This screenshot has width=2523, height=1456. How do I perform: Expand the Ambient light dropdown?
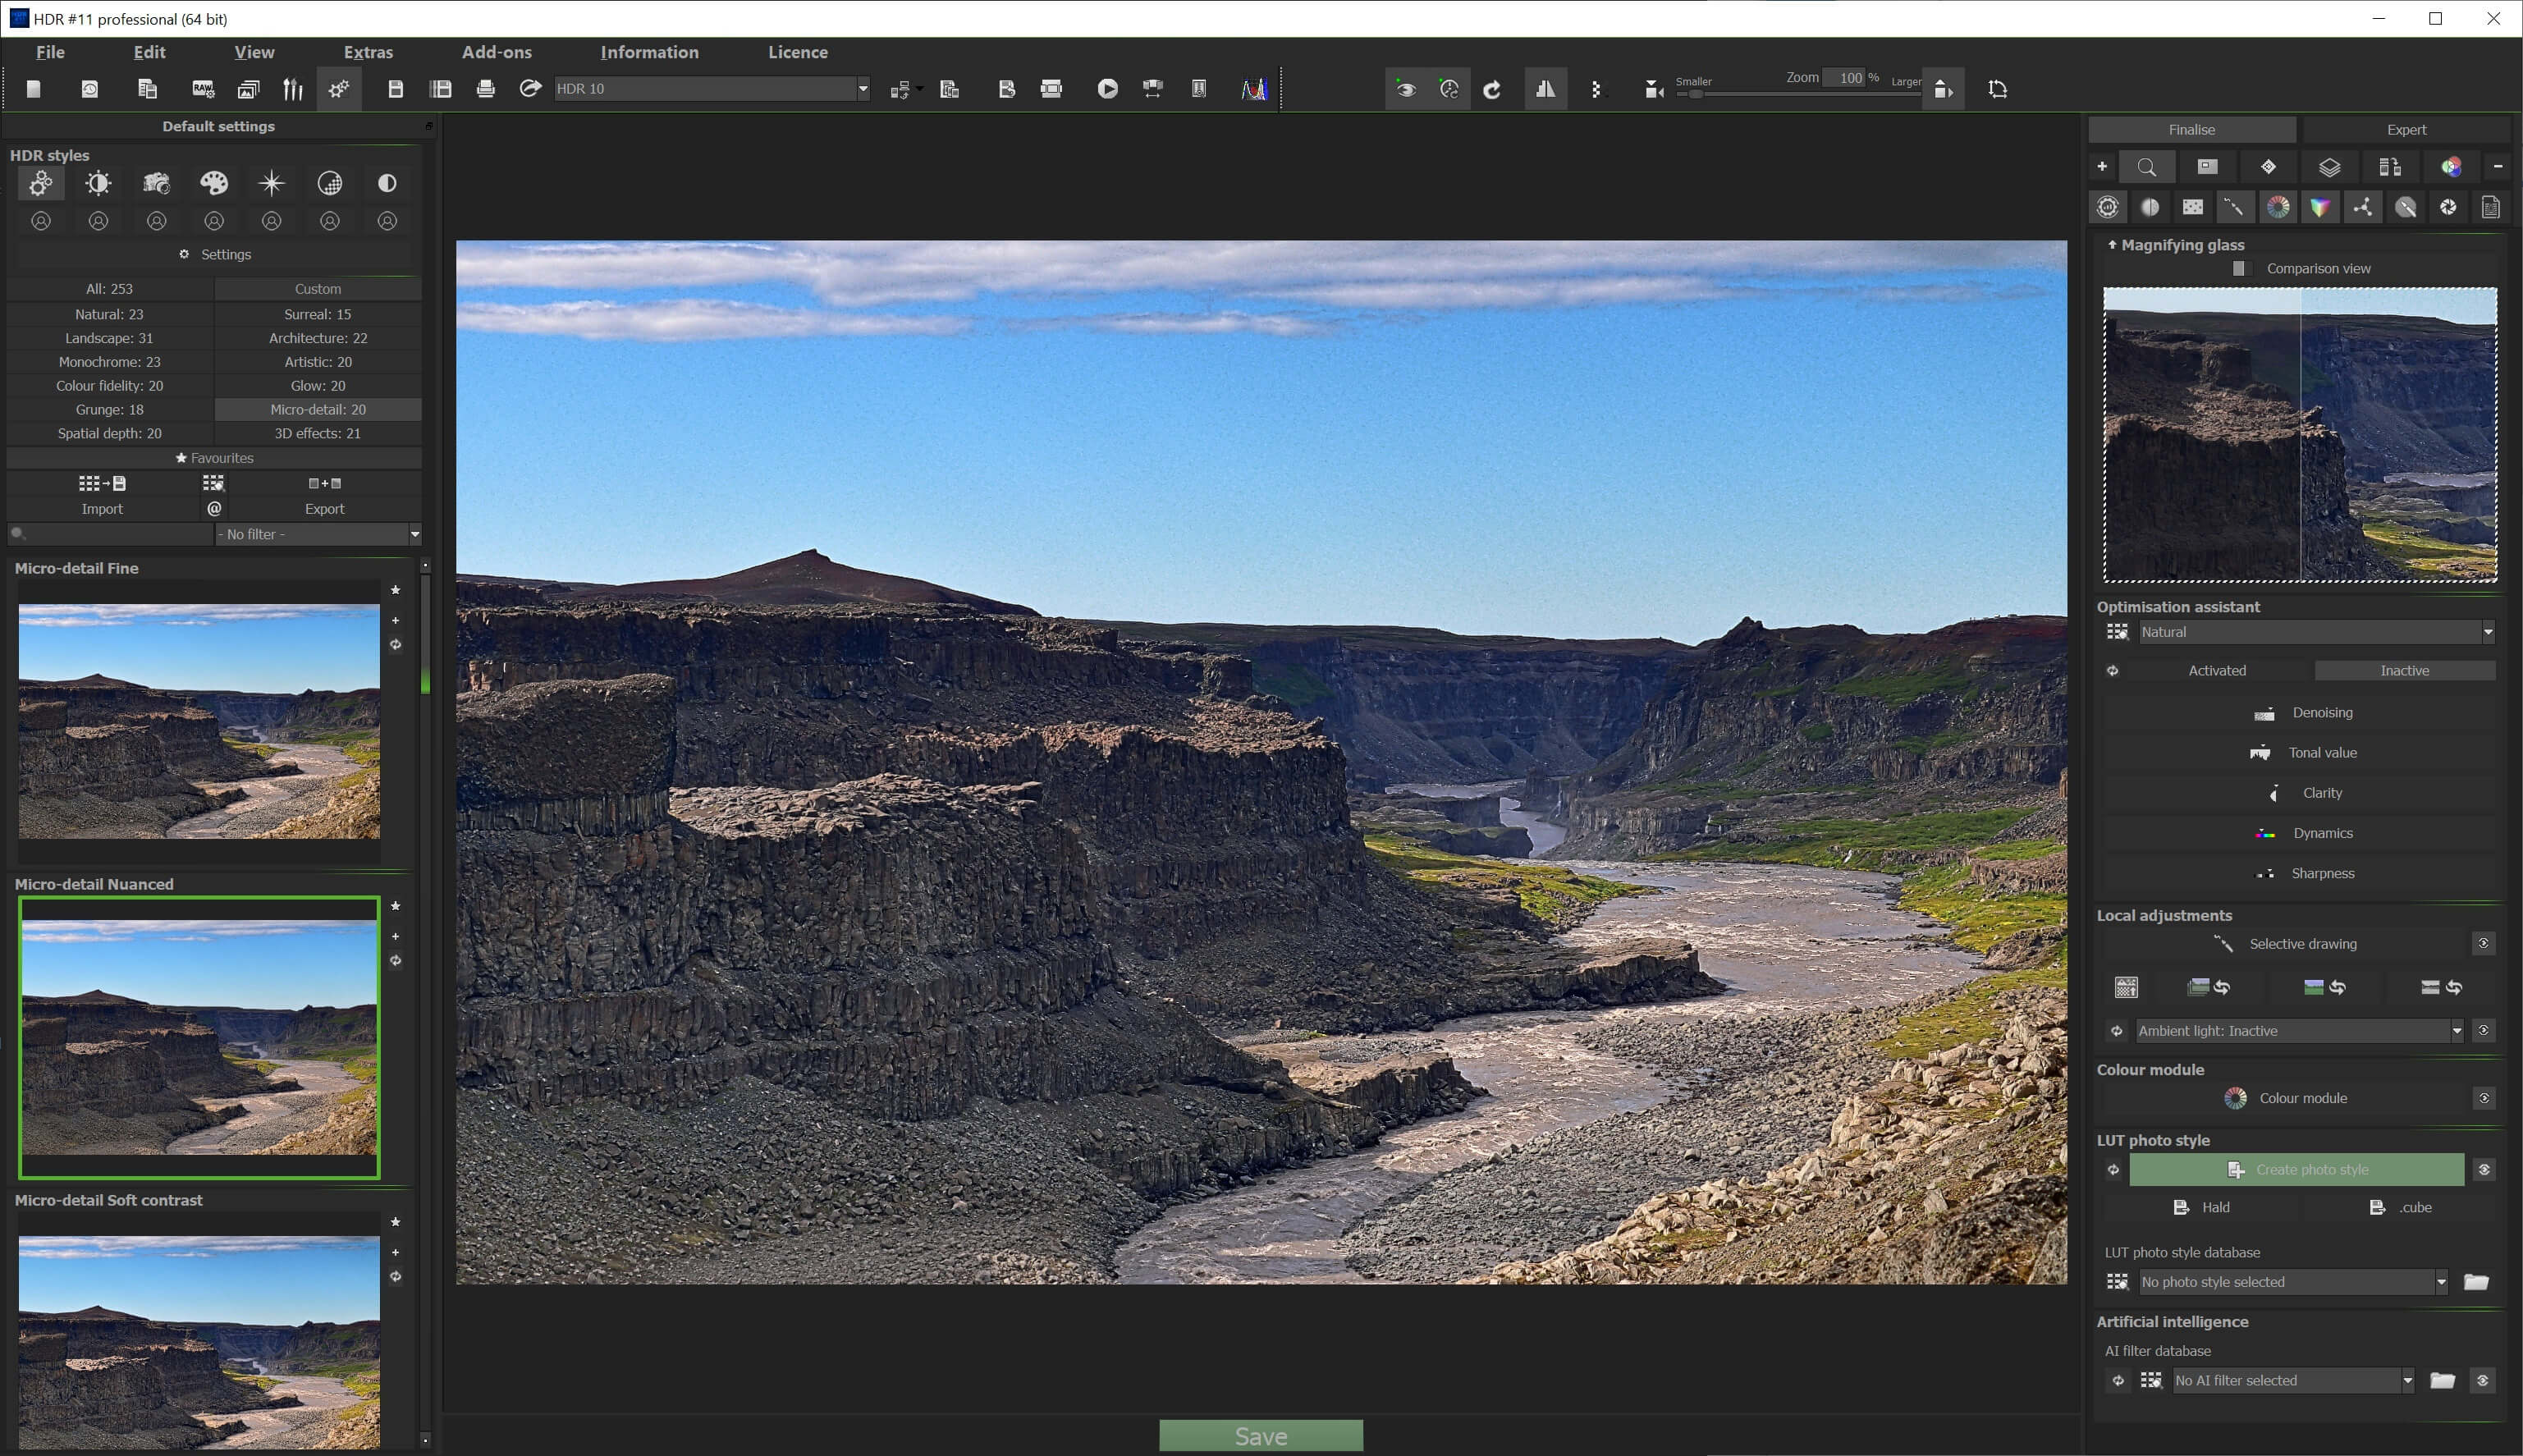click(x=2457, y=1030)
